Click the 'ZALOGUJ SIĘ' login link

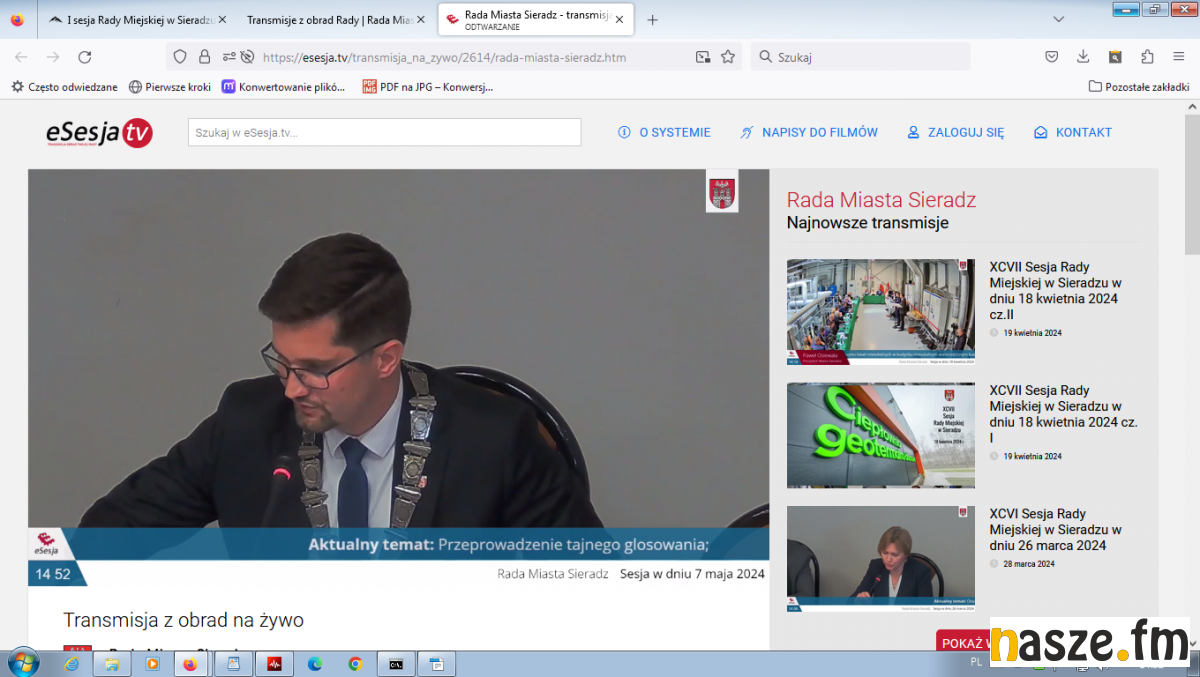pyautogui.click(x=955, y=132)
